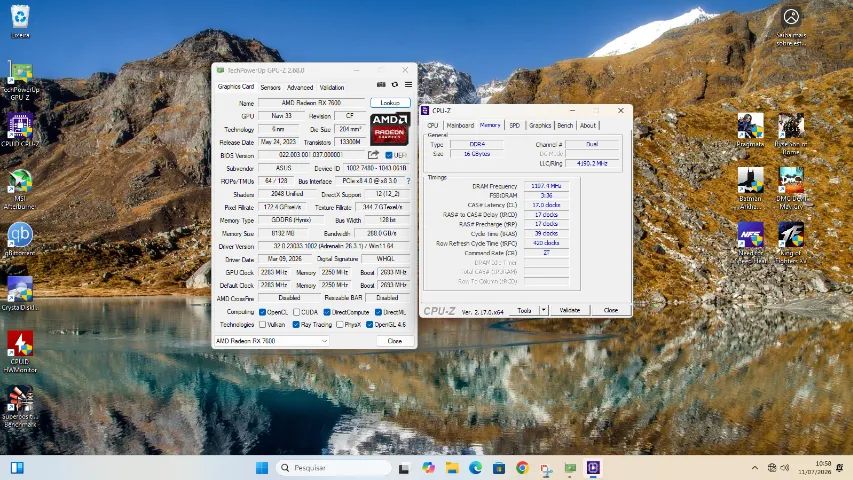Launch MSI Afterburner from desktop
The width and height of the screenshot is (853, 480).
[x=20, y=189]
